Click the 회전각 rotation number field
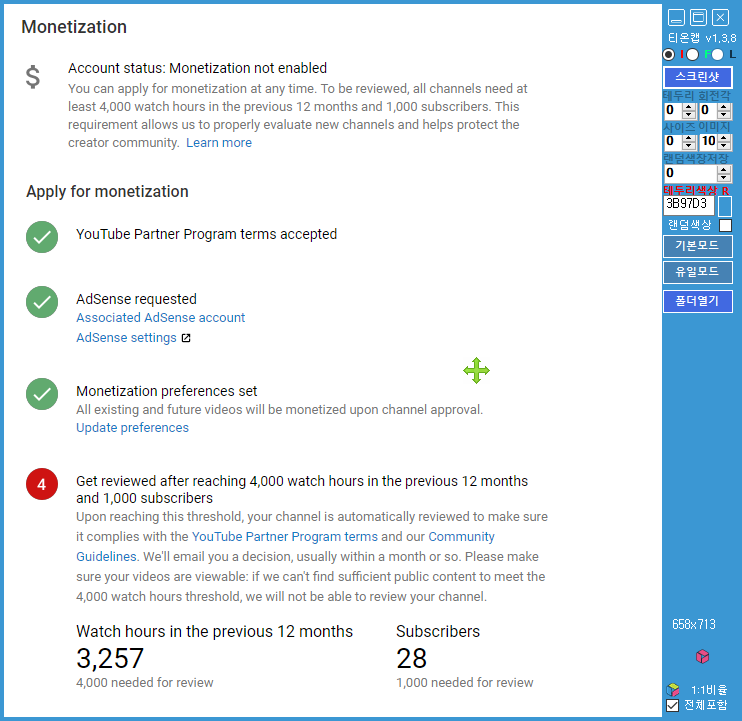This screenshot has height=721, width=742. point(708,111)
